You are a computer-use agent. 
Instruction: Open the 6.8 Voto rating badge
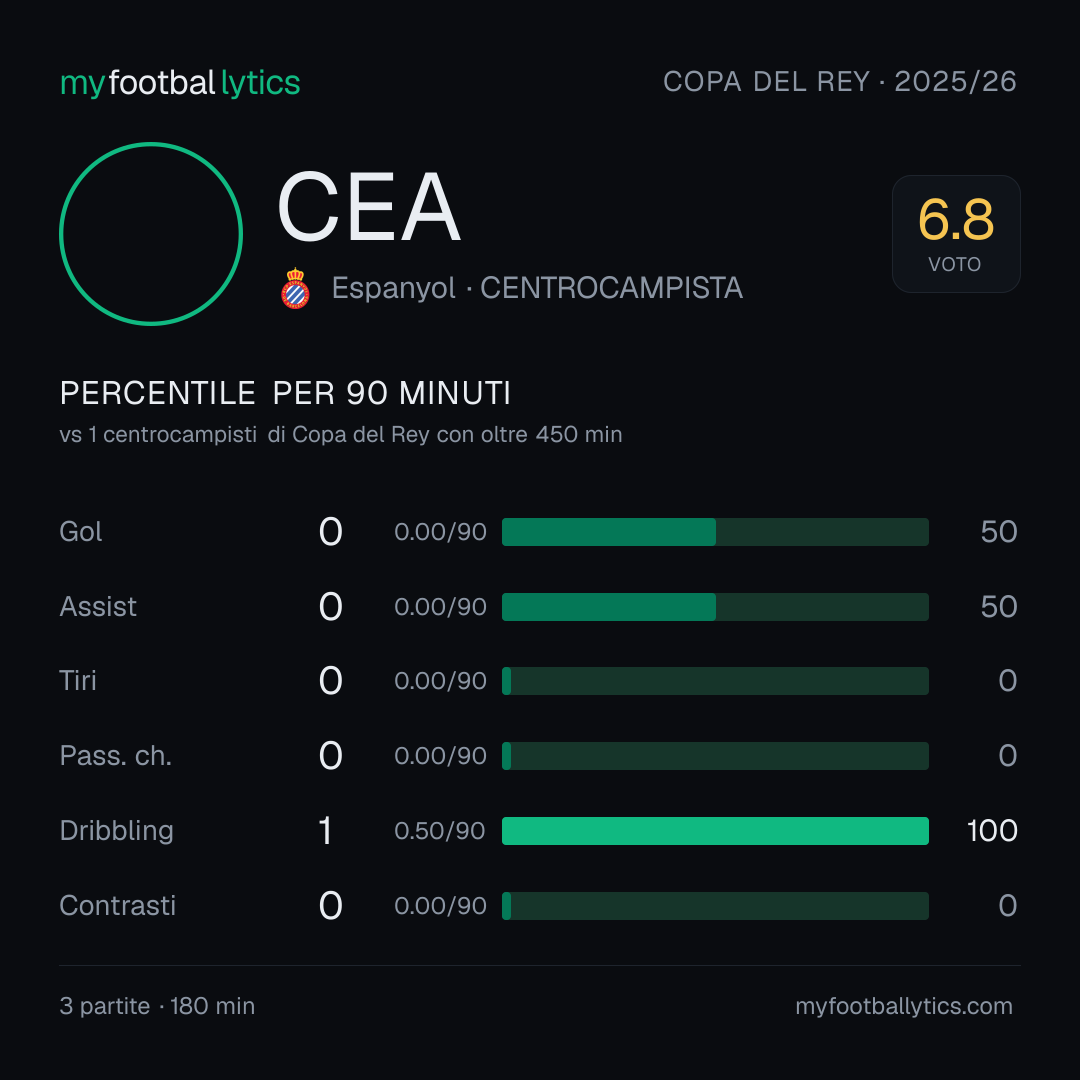coord(956,233)
